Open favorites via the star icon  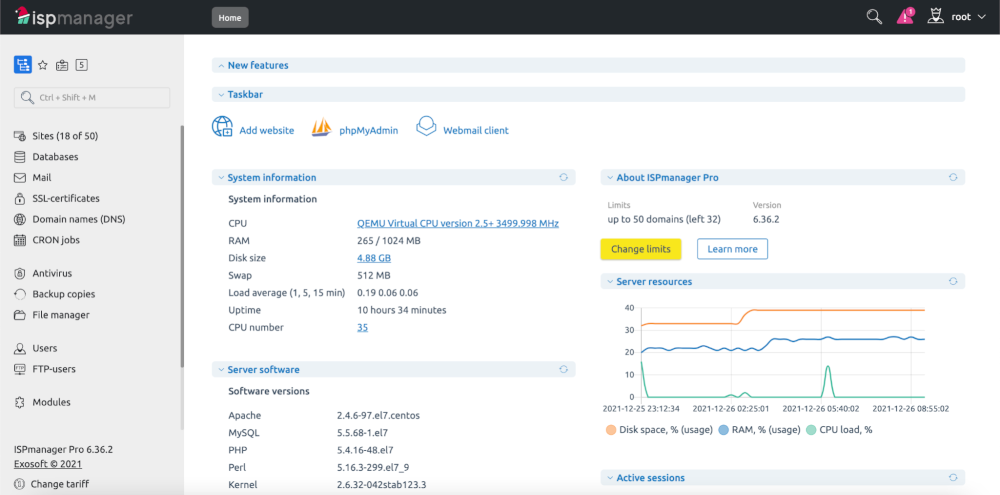click(42, 66)
